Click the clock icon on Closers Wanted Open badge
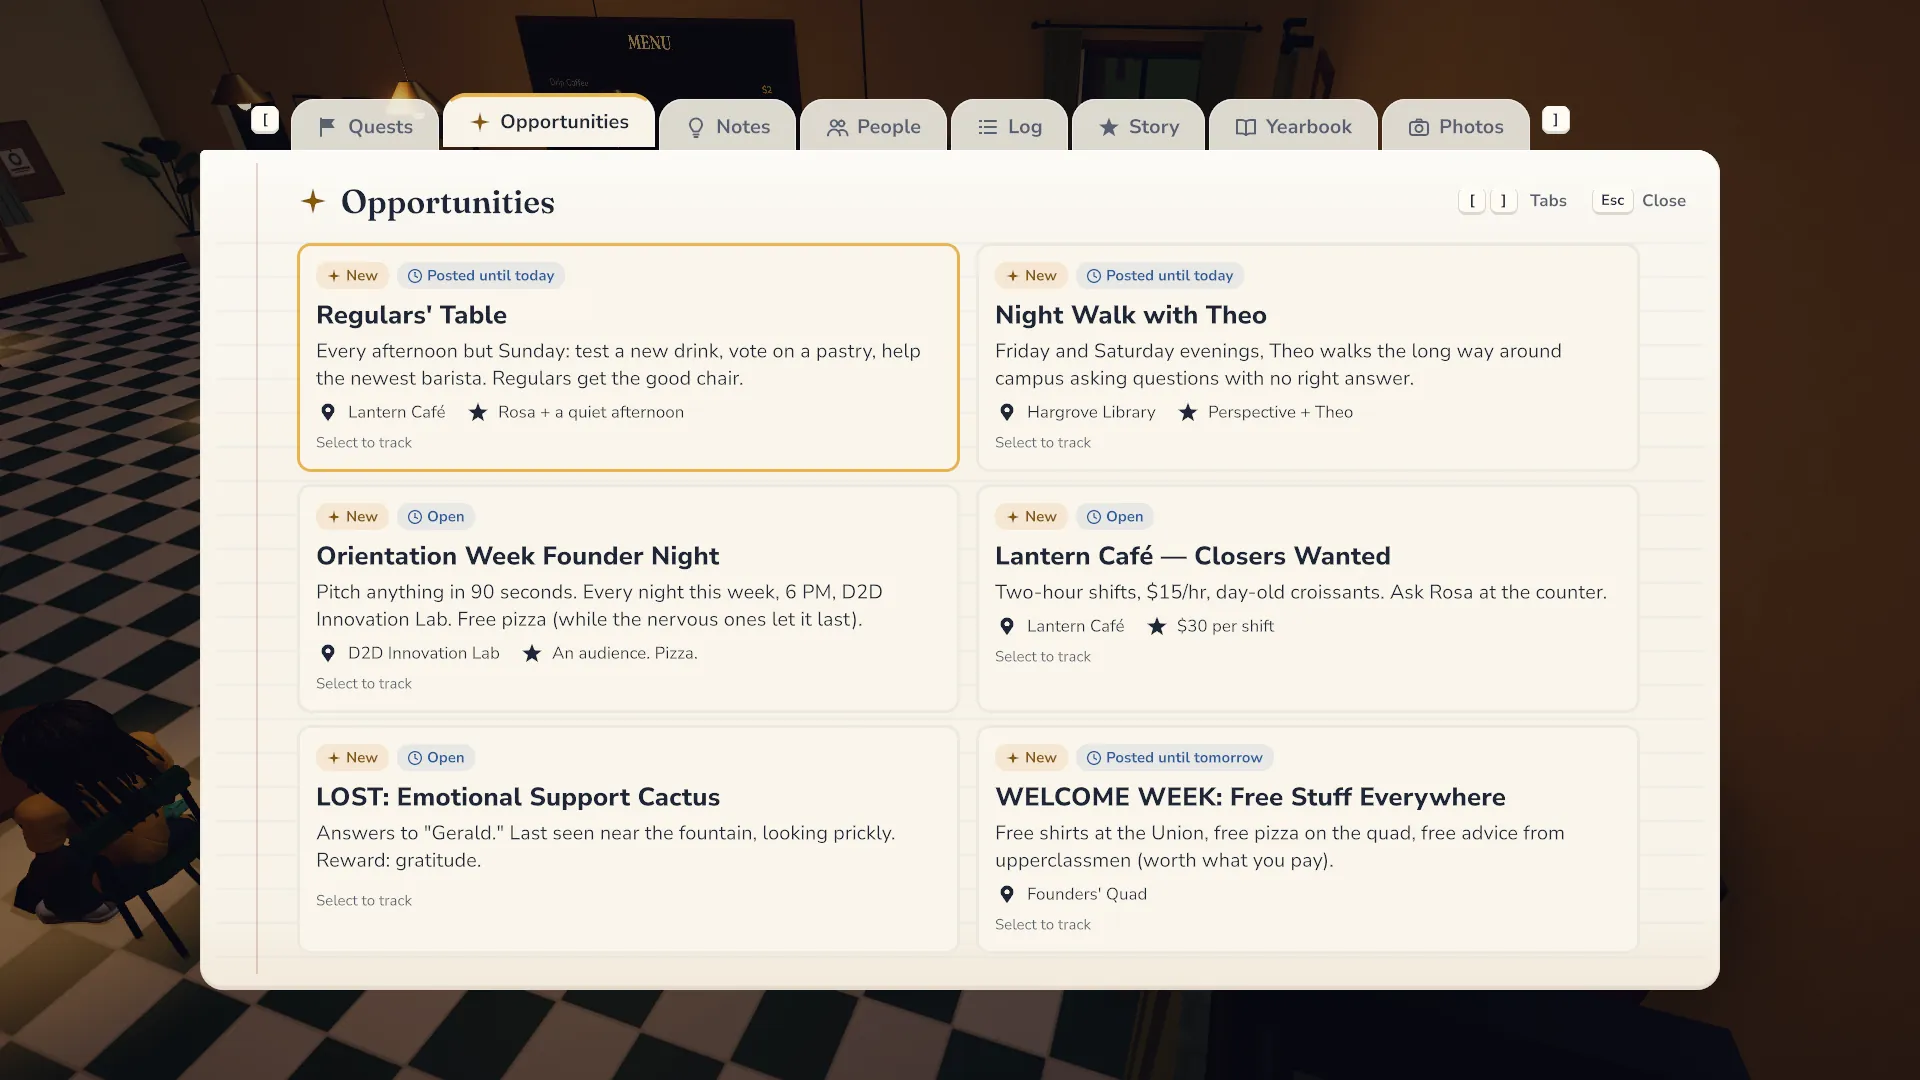This screenshot has height=1080, width=1920. (x=1093, y=517)
